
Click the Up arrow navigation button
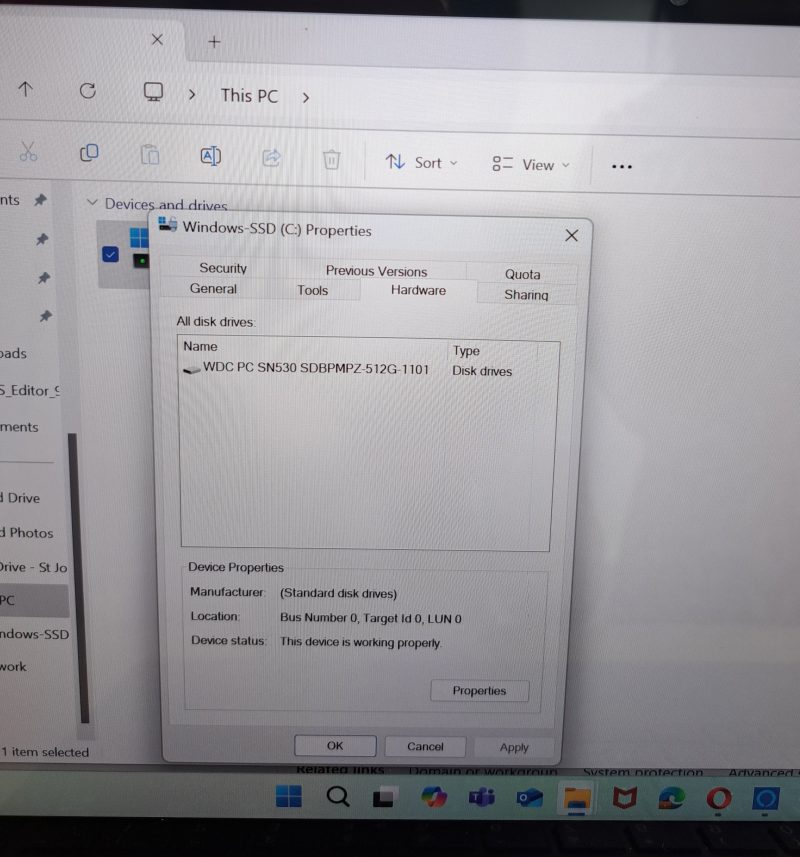pyautogui.click(x=25, y=89)
